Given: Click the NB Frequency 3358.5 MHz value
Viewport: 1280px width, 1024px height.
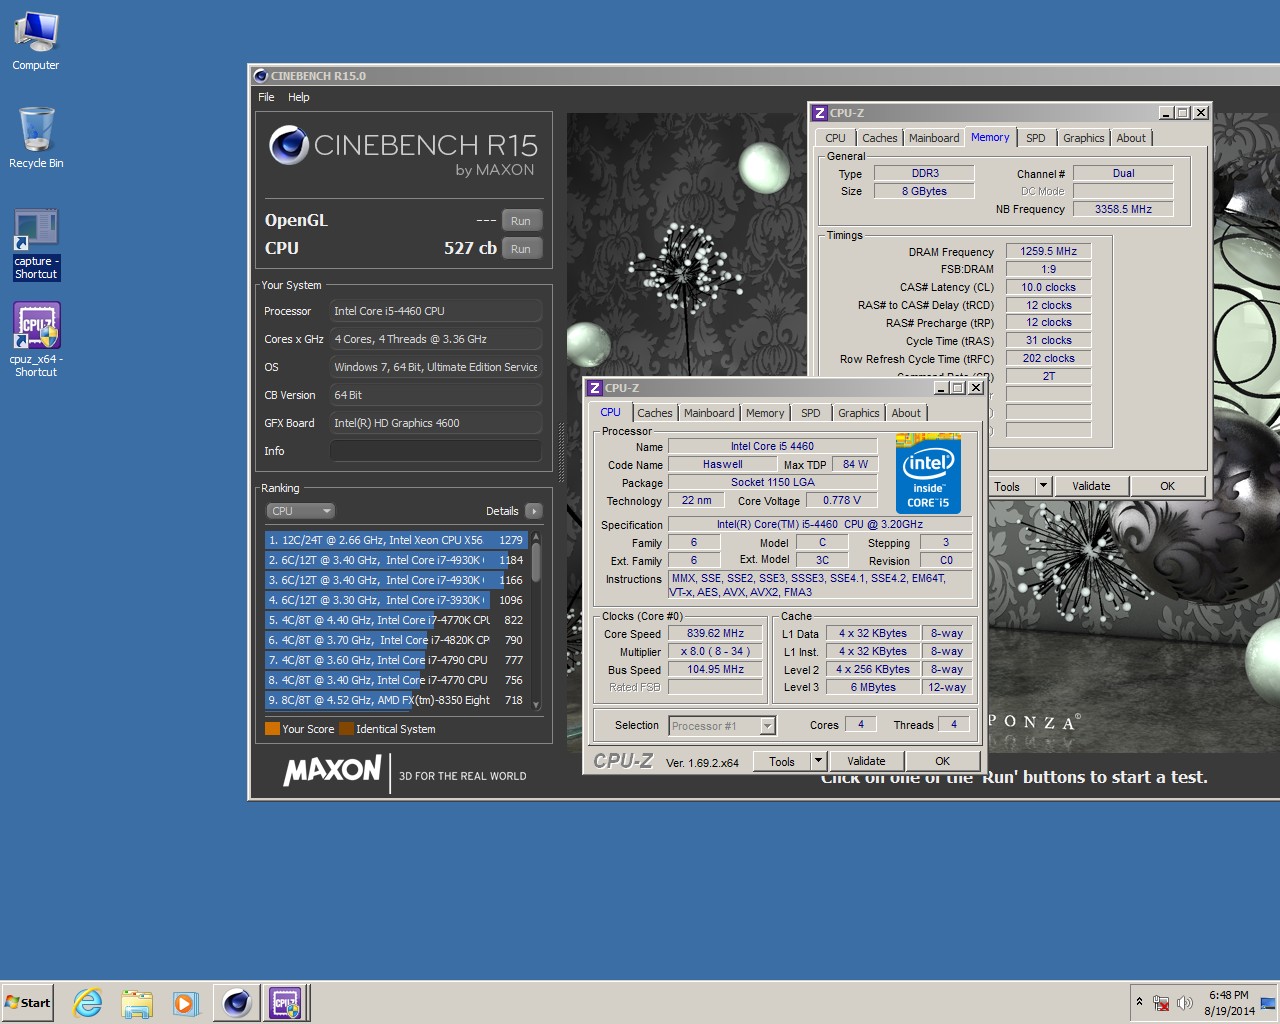Looking at the screenshot, I should pos(1123,209).
